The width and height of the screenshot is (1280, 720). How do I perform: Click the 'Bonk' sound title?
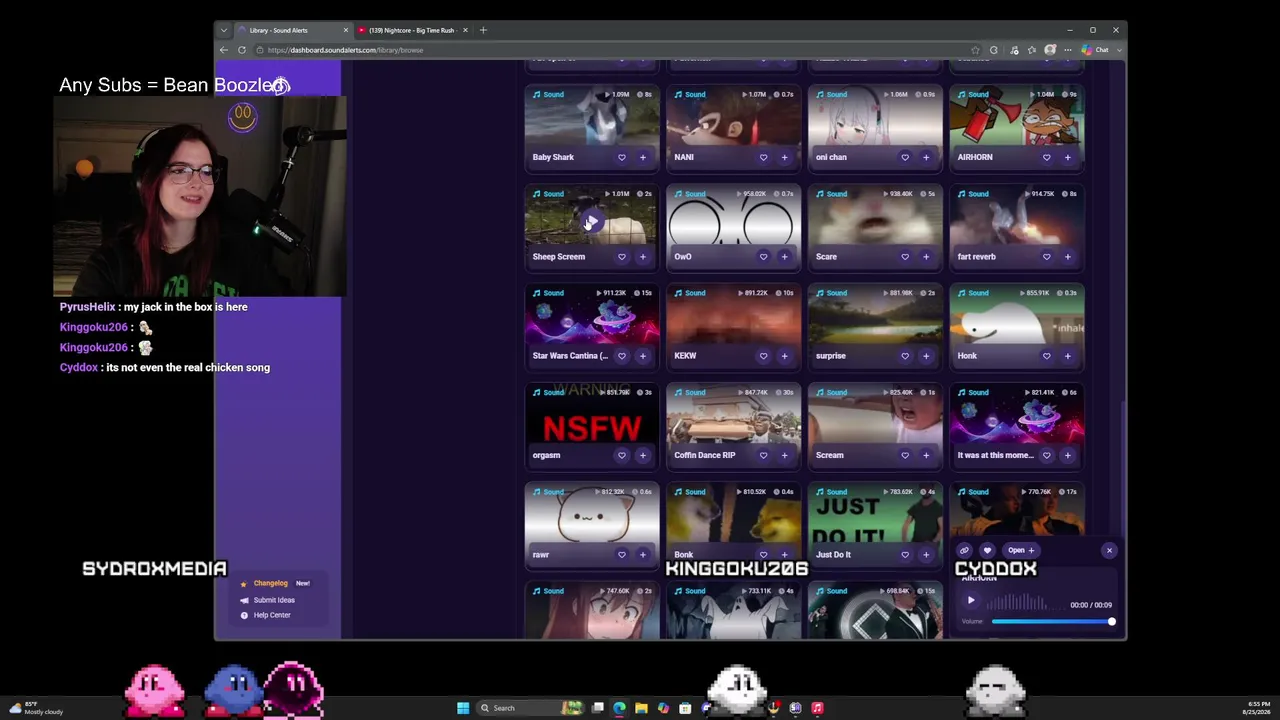click(x=684, y=555)
